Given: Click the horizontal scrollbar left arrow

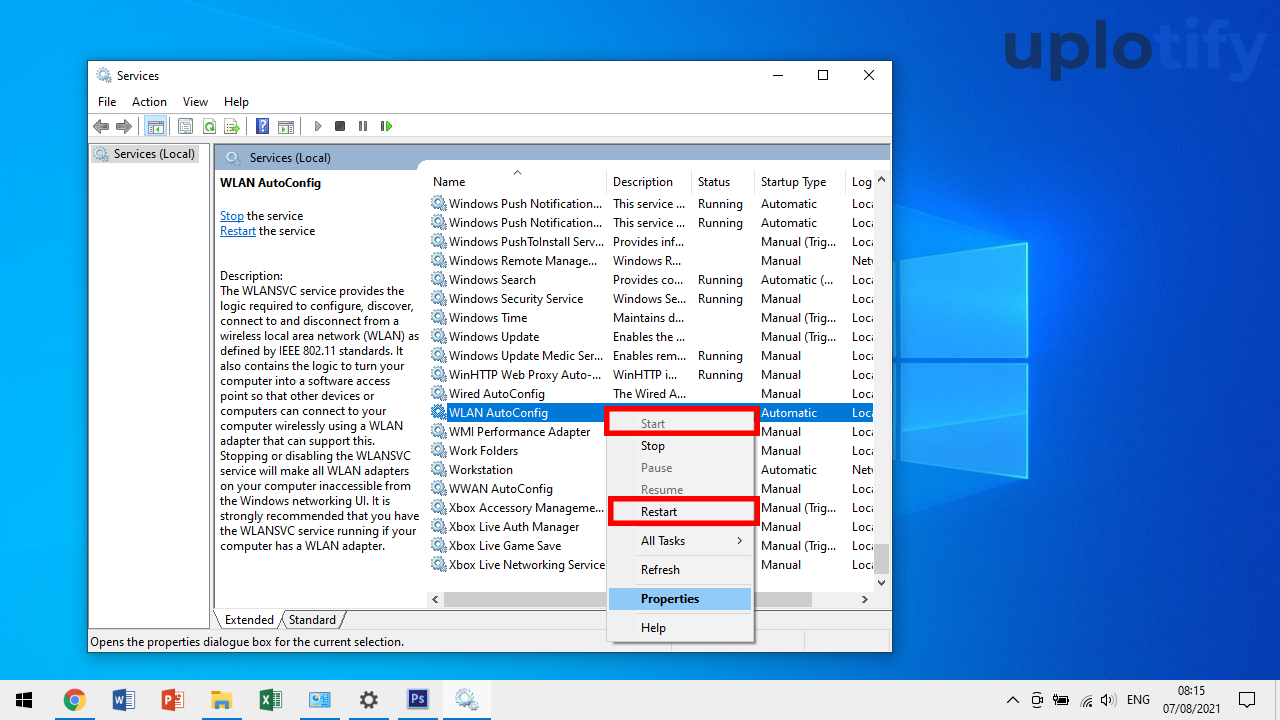Looking at the screenshot, I should pos(435,599).
